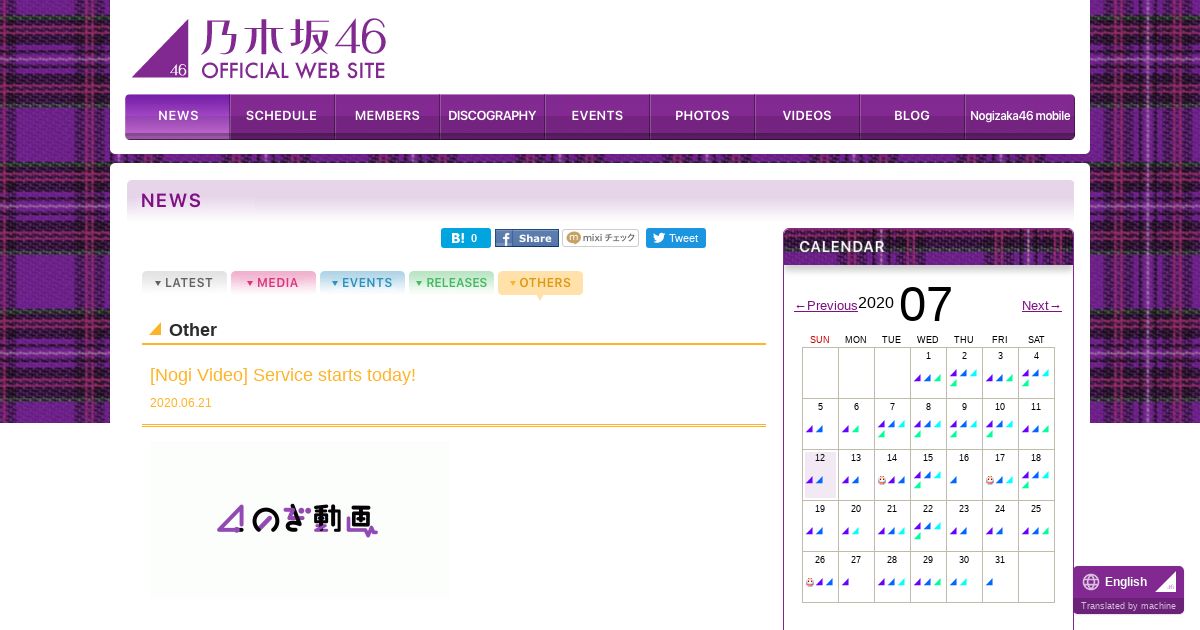The height and width of the screenshot is (630, 1200).
Task: Tweet this news article
Action: (x=676, y=238)
